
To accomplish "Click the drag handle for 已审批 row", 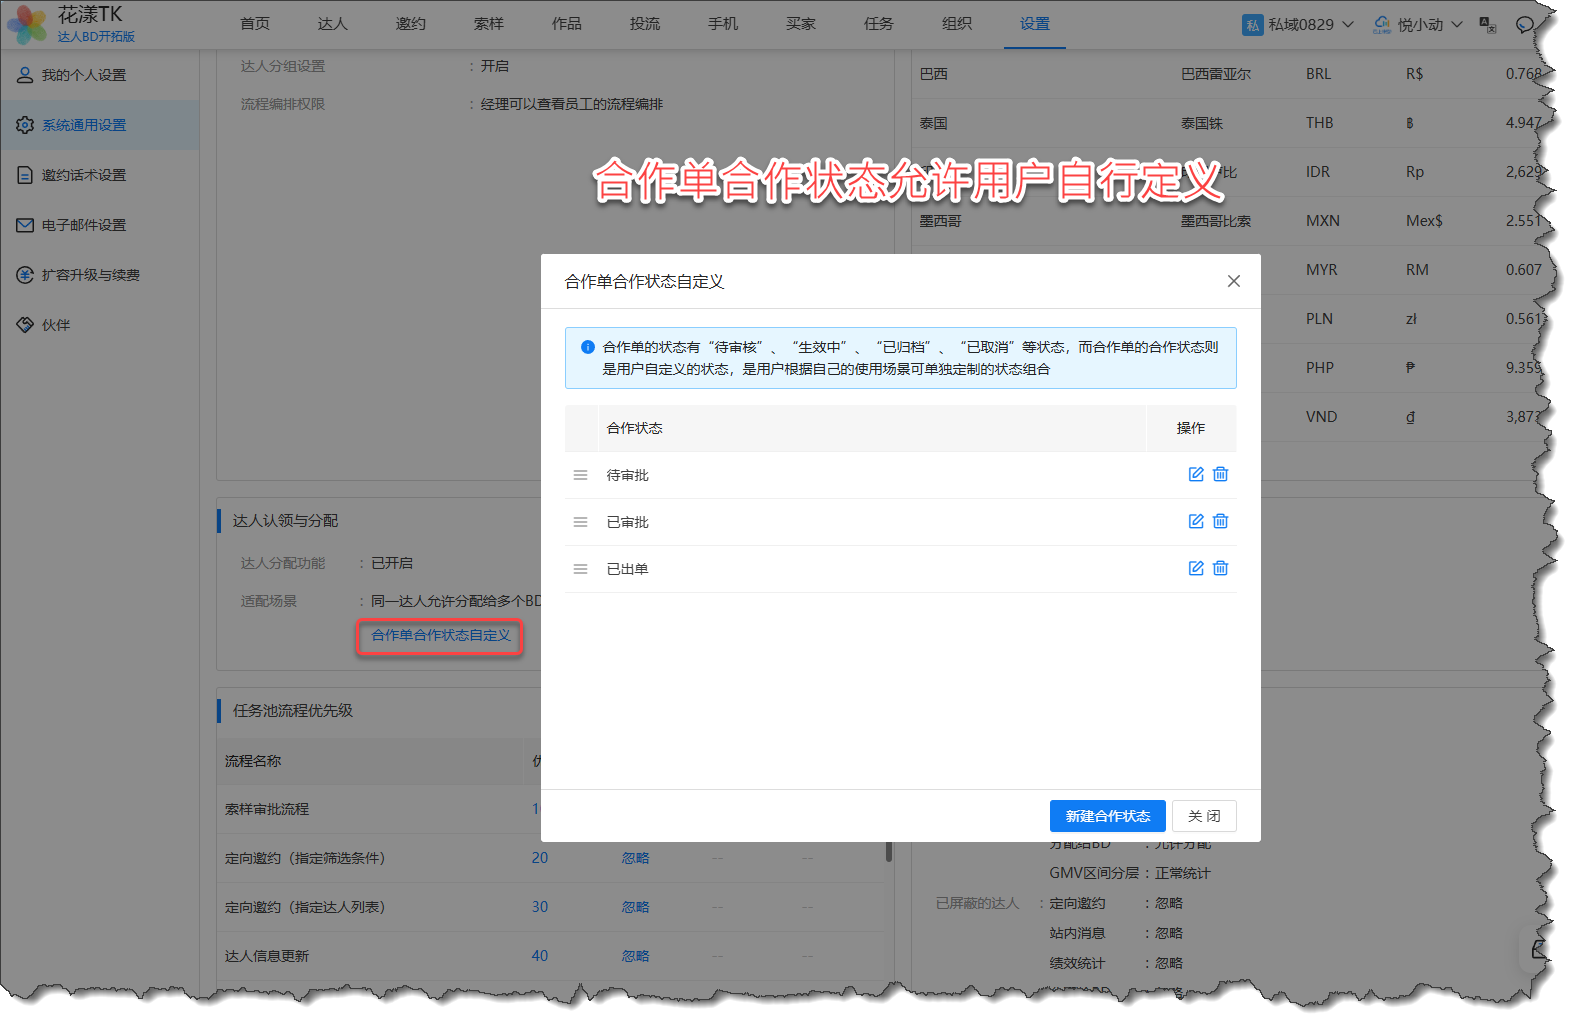I will 580,522.
